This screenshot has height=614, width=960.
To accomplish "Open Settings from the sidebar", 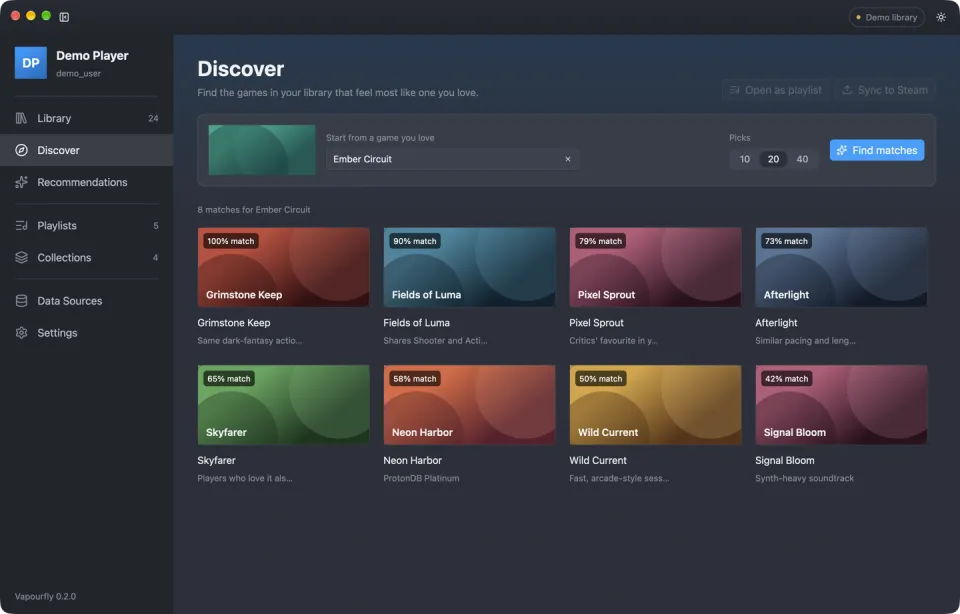I will [86, 332].
